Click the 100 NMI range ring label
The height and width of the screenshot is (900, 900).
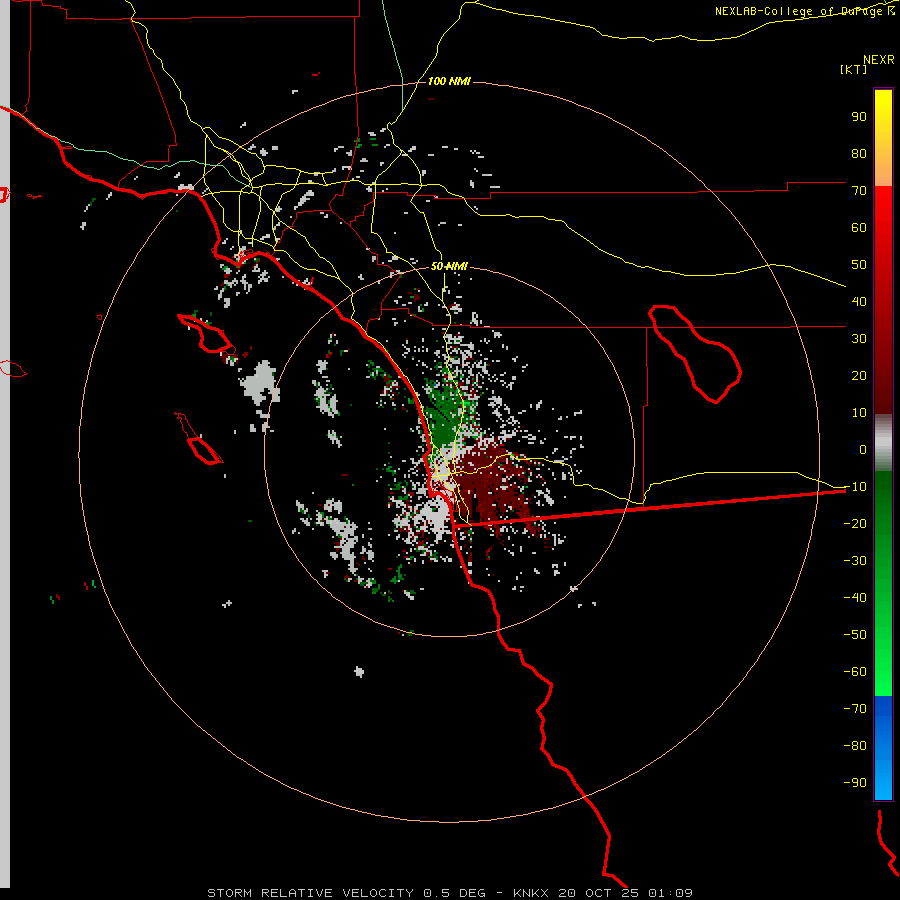tap(449, 81)
